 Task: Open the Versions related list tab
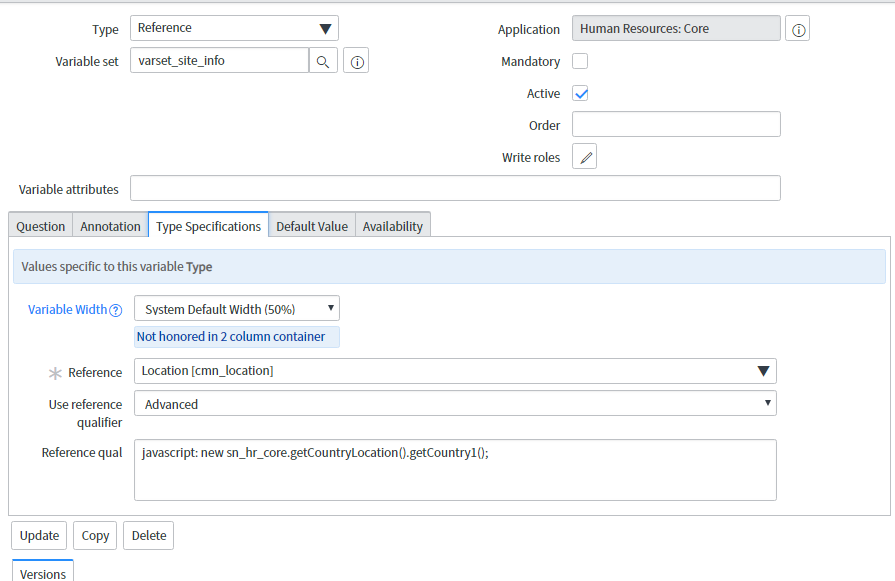pyautogui.click(x=43, y=571)
